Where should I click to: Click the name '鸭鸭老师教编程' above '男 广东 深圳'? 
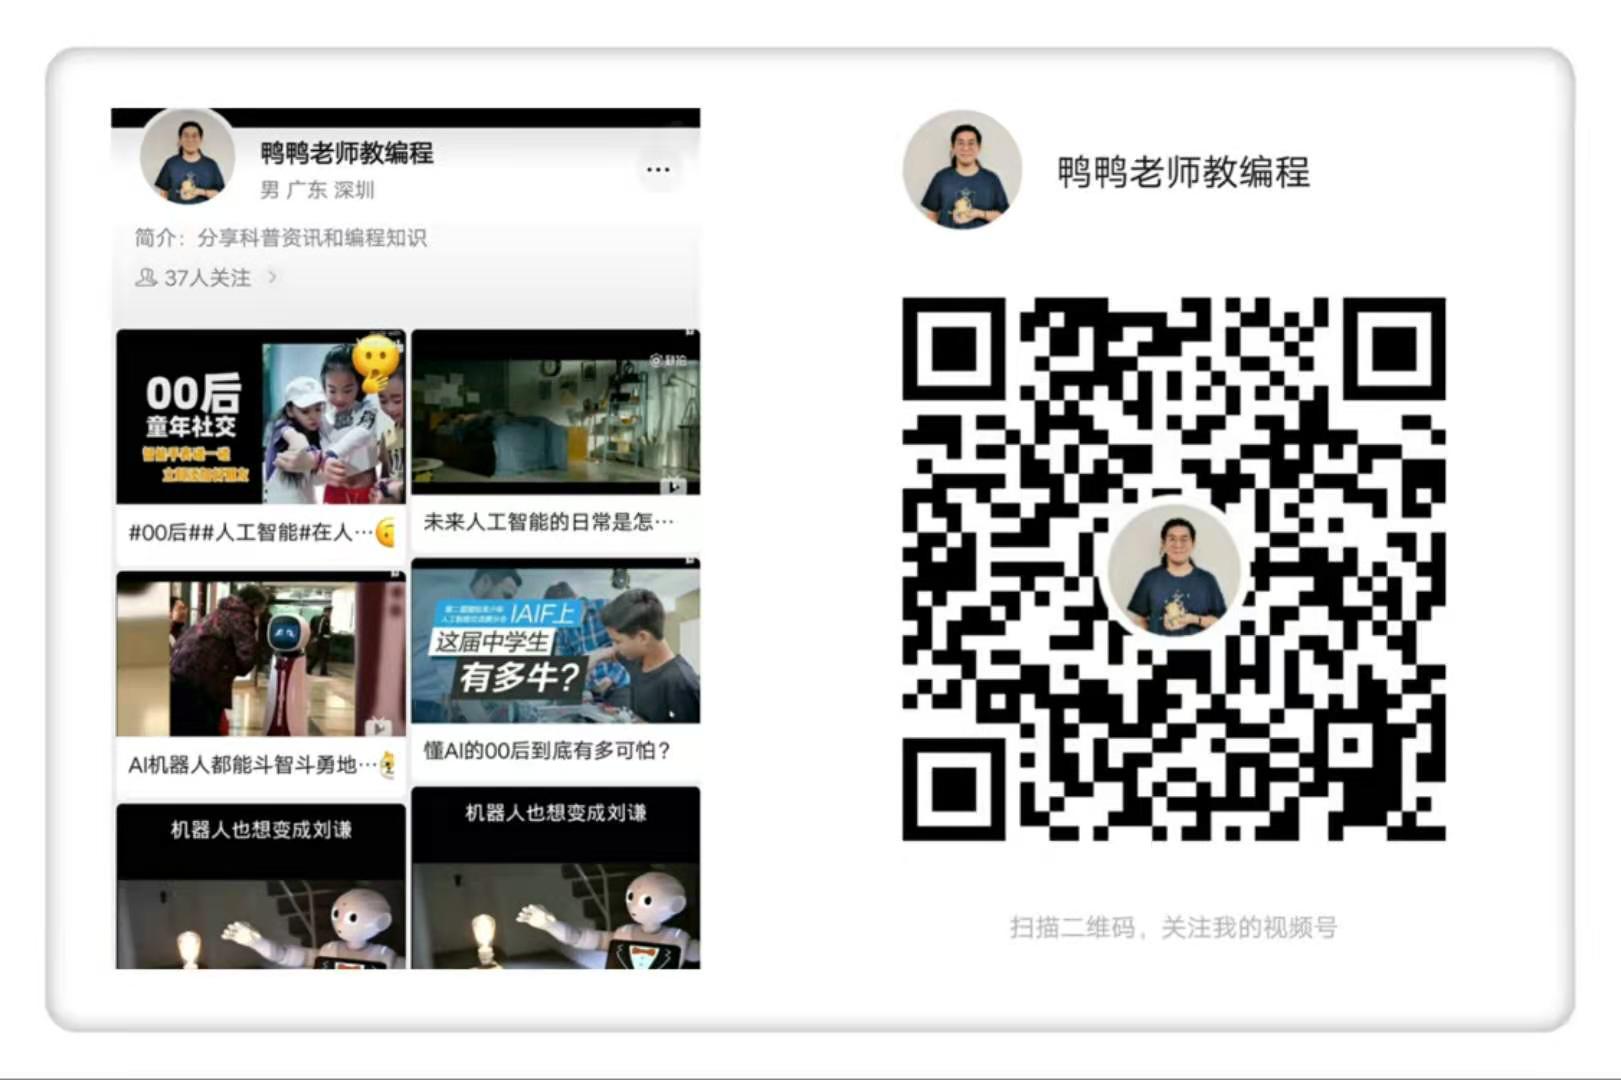347,153
